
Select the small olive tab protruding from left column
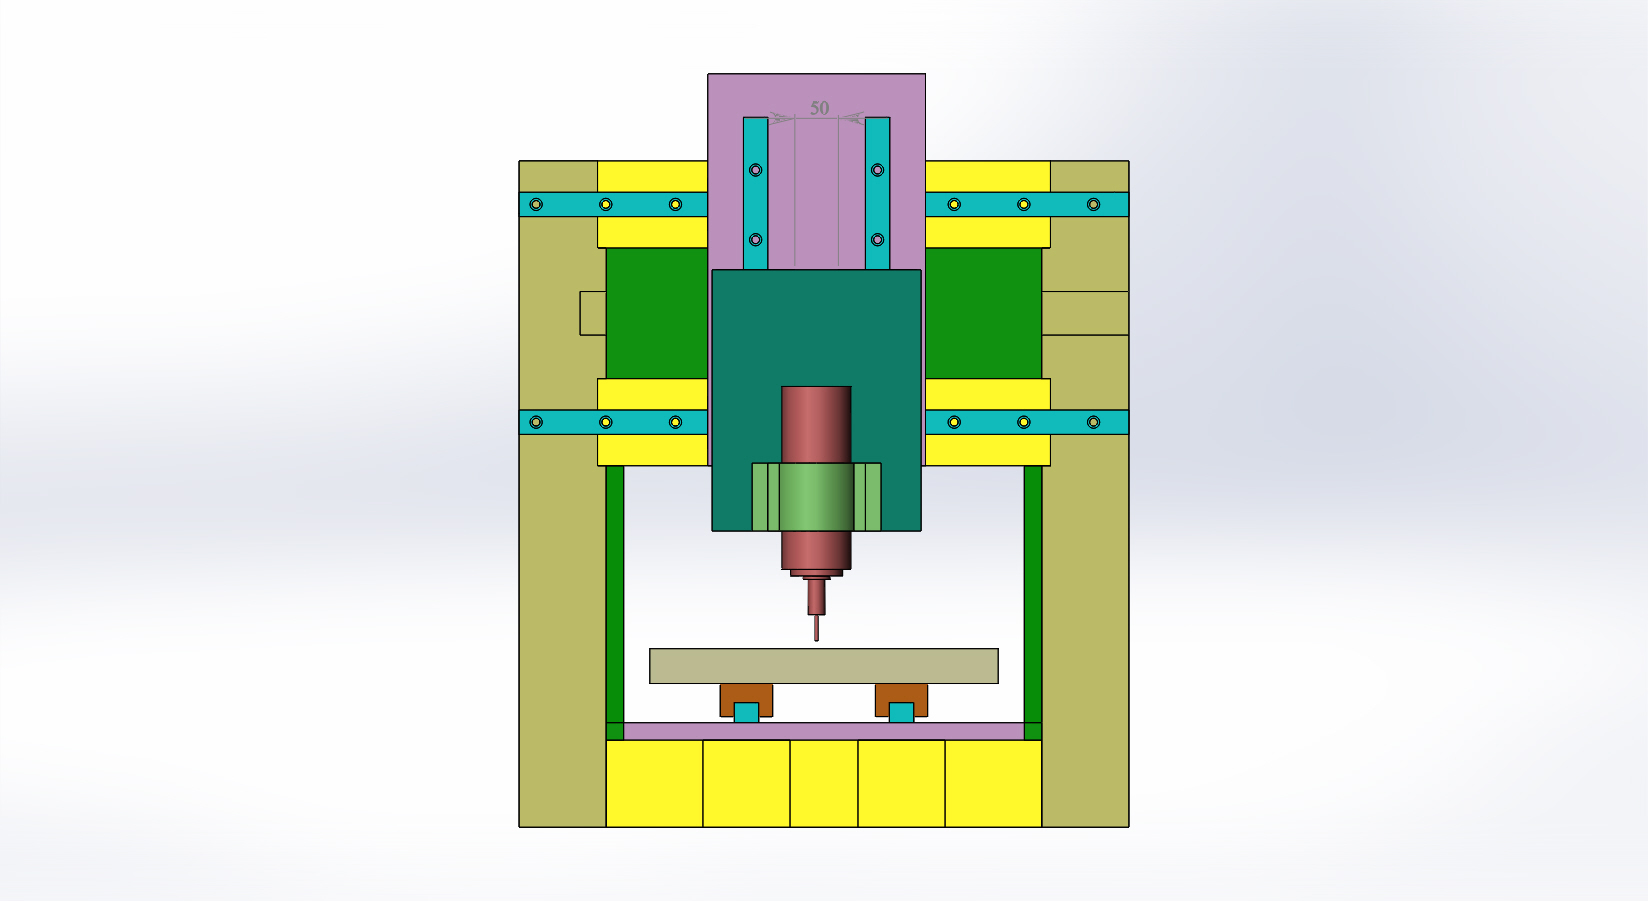pyautogui.click(x=593, y=313)
